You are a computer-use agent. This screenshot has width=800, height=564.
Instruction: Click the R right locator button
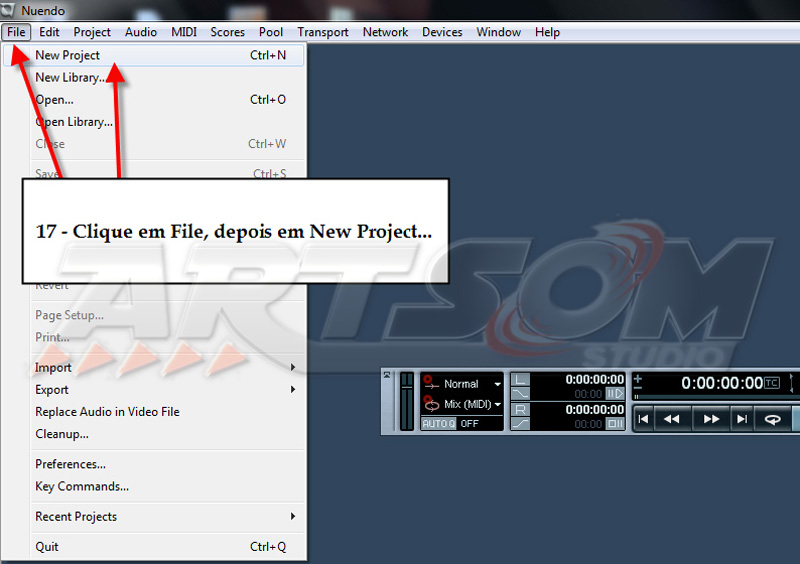coord(520,409)
